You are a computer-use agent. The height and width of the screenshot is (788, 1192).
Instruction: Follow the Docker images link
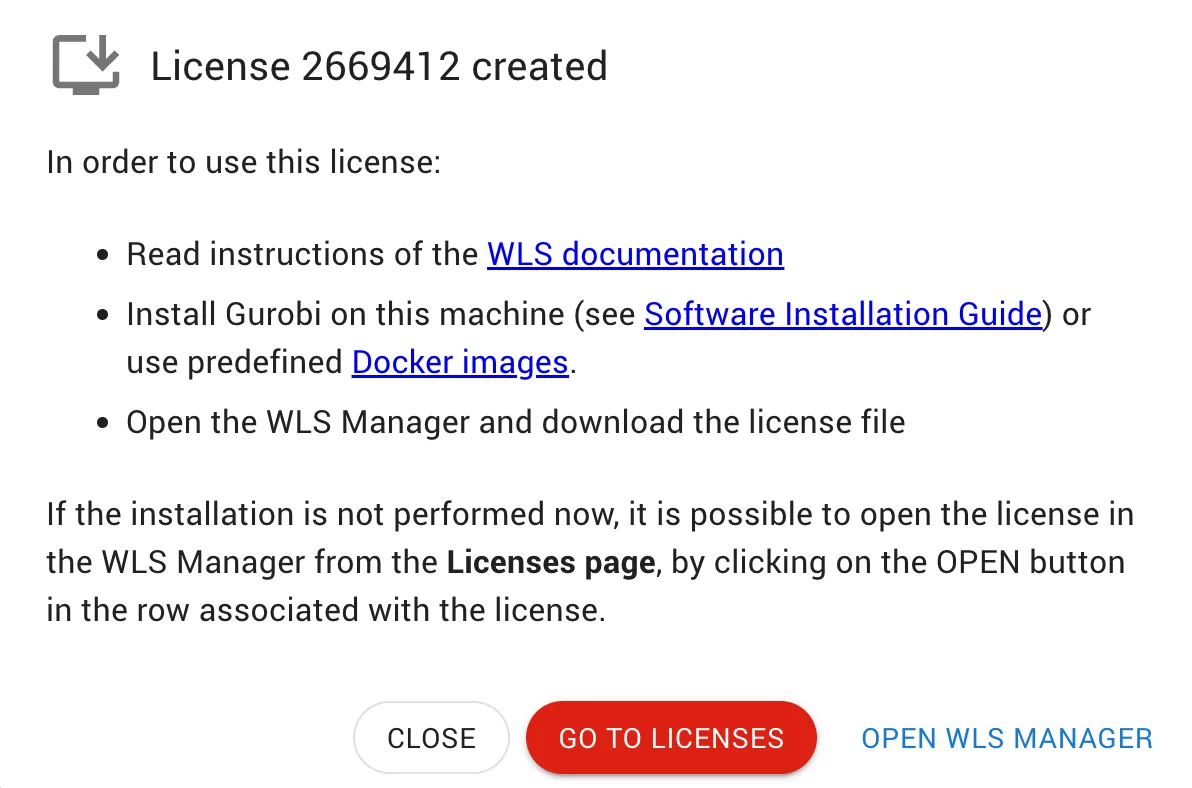pyautogui.click(x=460, y=362)
